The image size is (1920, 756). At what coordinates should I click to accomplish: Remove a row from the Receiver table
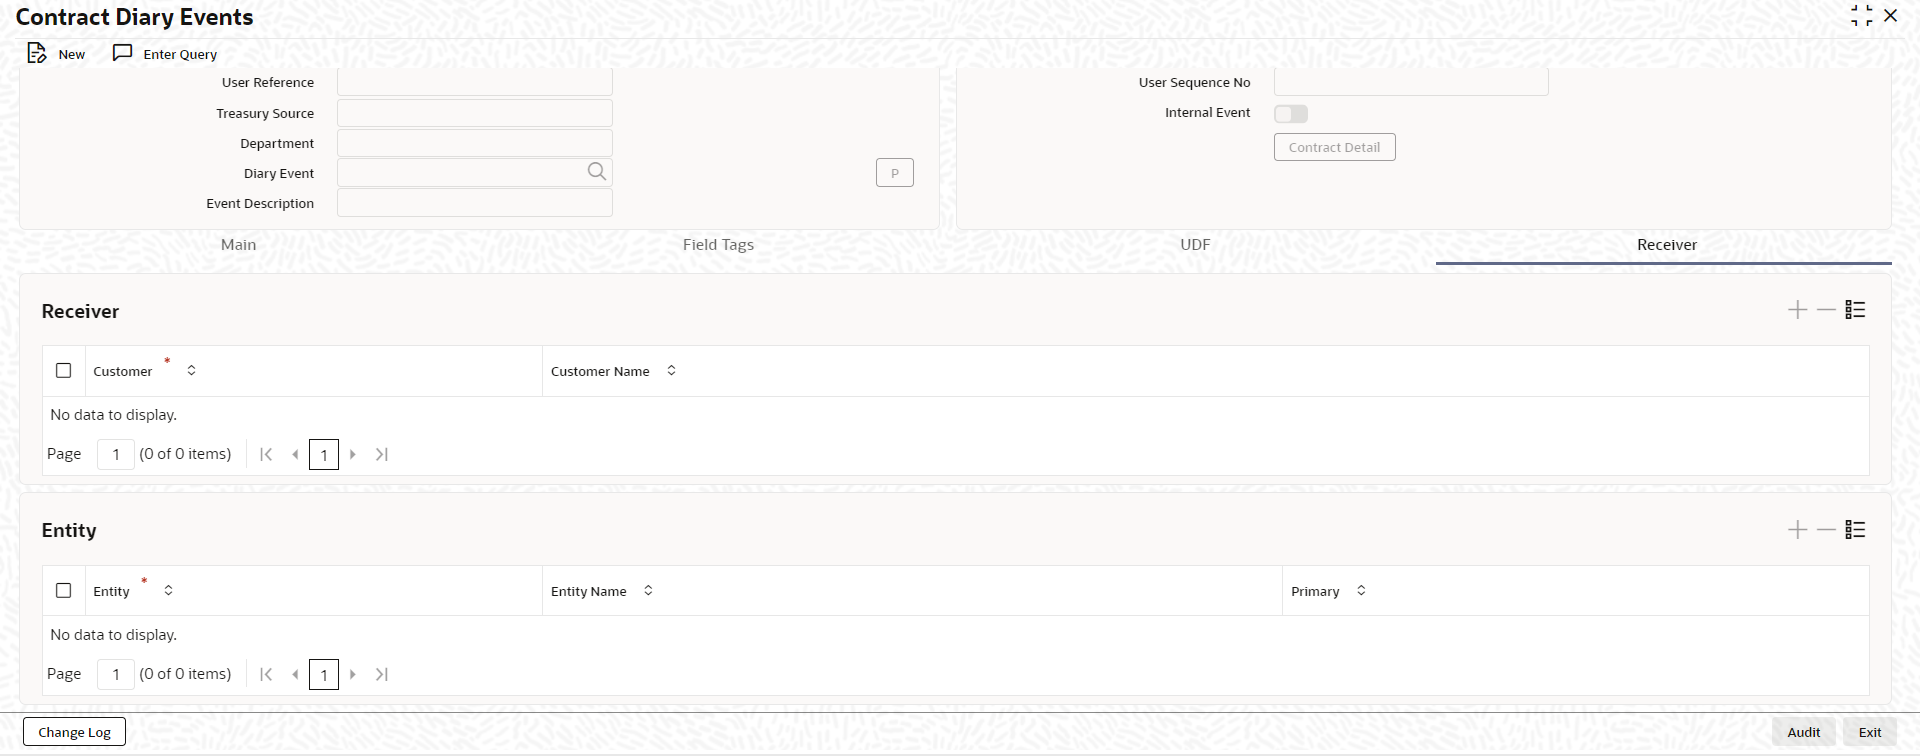coord(1826,310)
